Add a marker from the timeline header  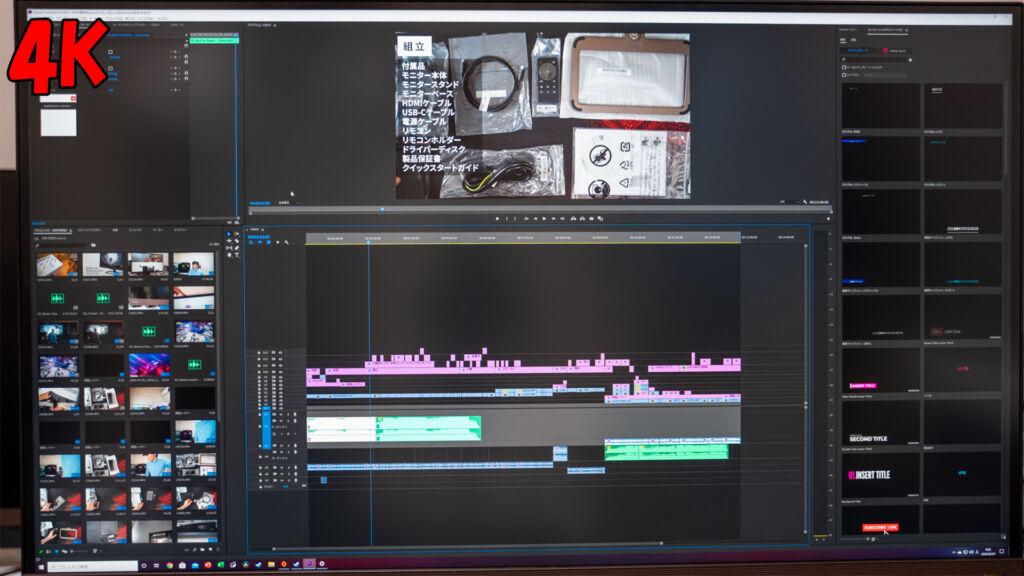tap(278, 242)
